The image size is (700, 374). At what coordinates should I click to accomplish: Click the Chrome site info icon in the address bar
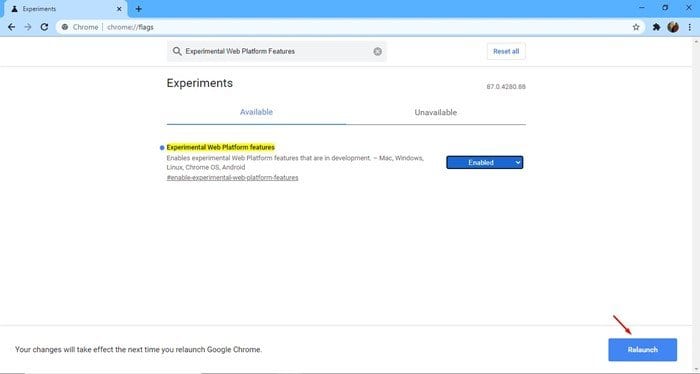click(x=65, y=27)
